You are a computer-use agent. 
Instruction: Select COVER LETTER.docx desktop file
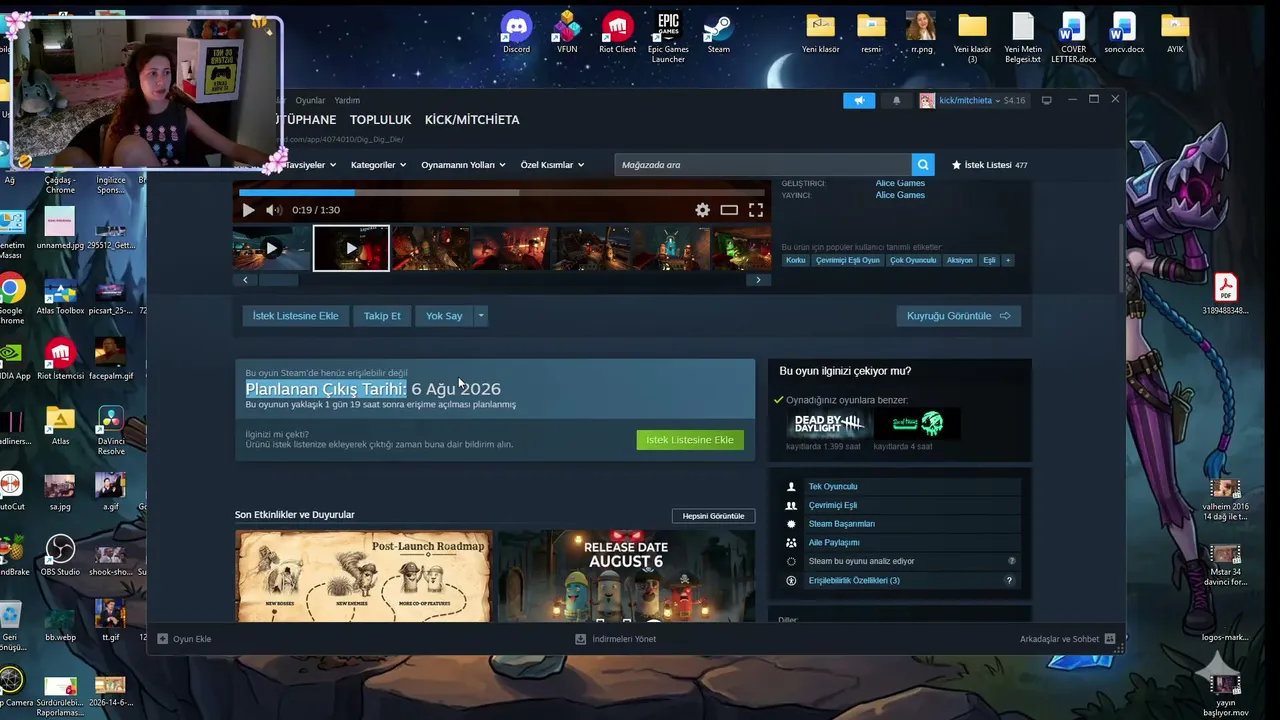[1073, 37]
